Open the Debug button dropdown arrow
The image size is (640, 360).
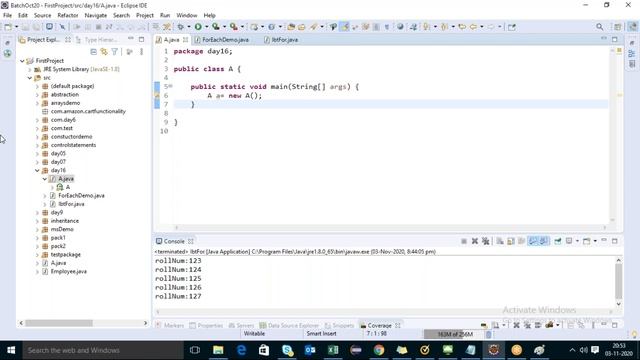(x=189, y=27)
